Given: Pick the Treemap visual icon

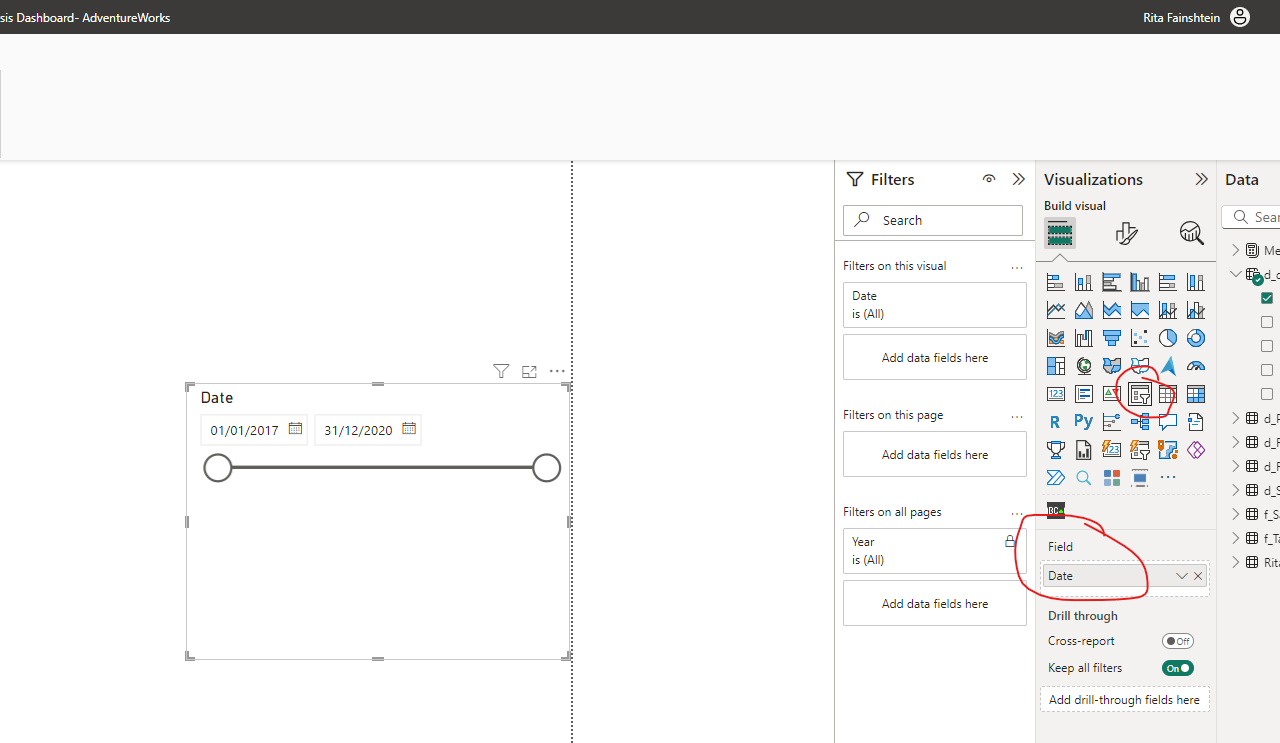Looking at the screenshot, I should pyautogui.click(x=1055, y=366).
